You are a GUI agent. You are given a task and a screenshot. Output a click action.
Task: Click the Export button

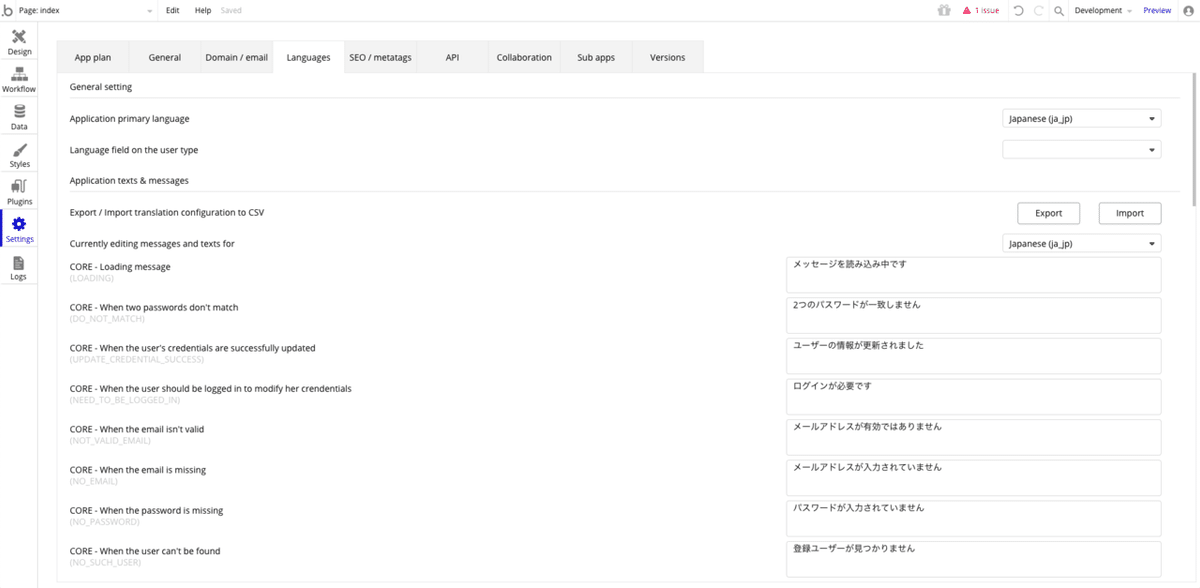click(x=1048, y=213)
